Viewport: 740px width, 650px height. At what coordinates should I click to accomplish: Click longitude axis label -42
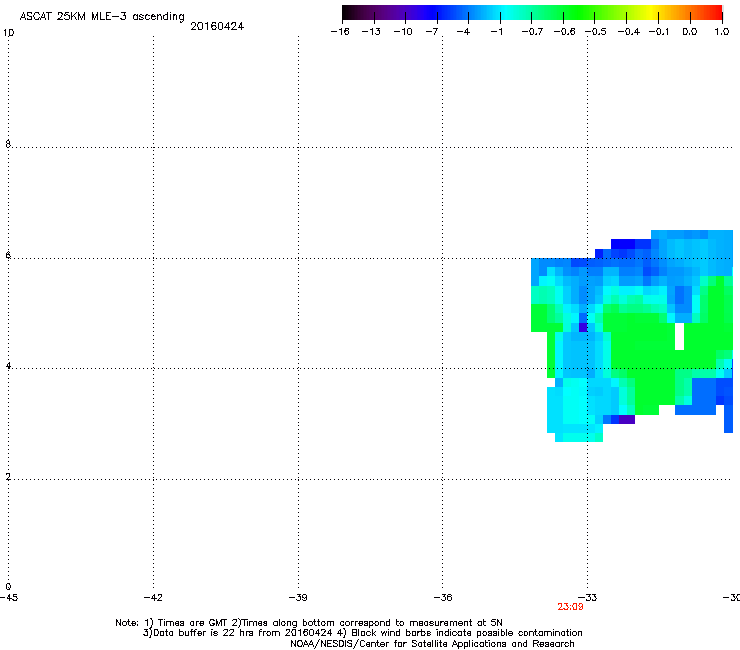pos(153,598)
